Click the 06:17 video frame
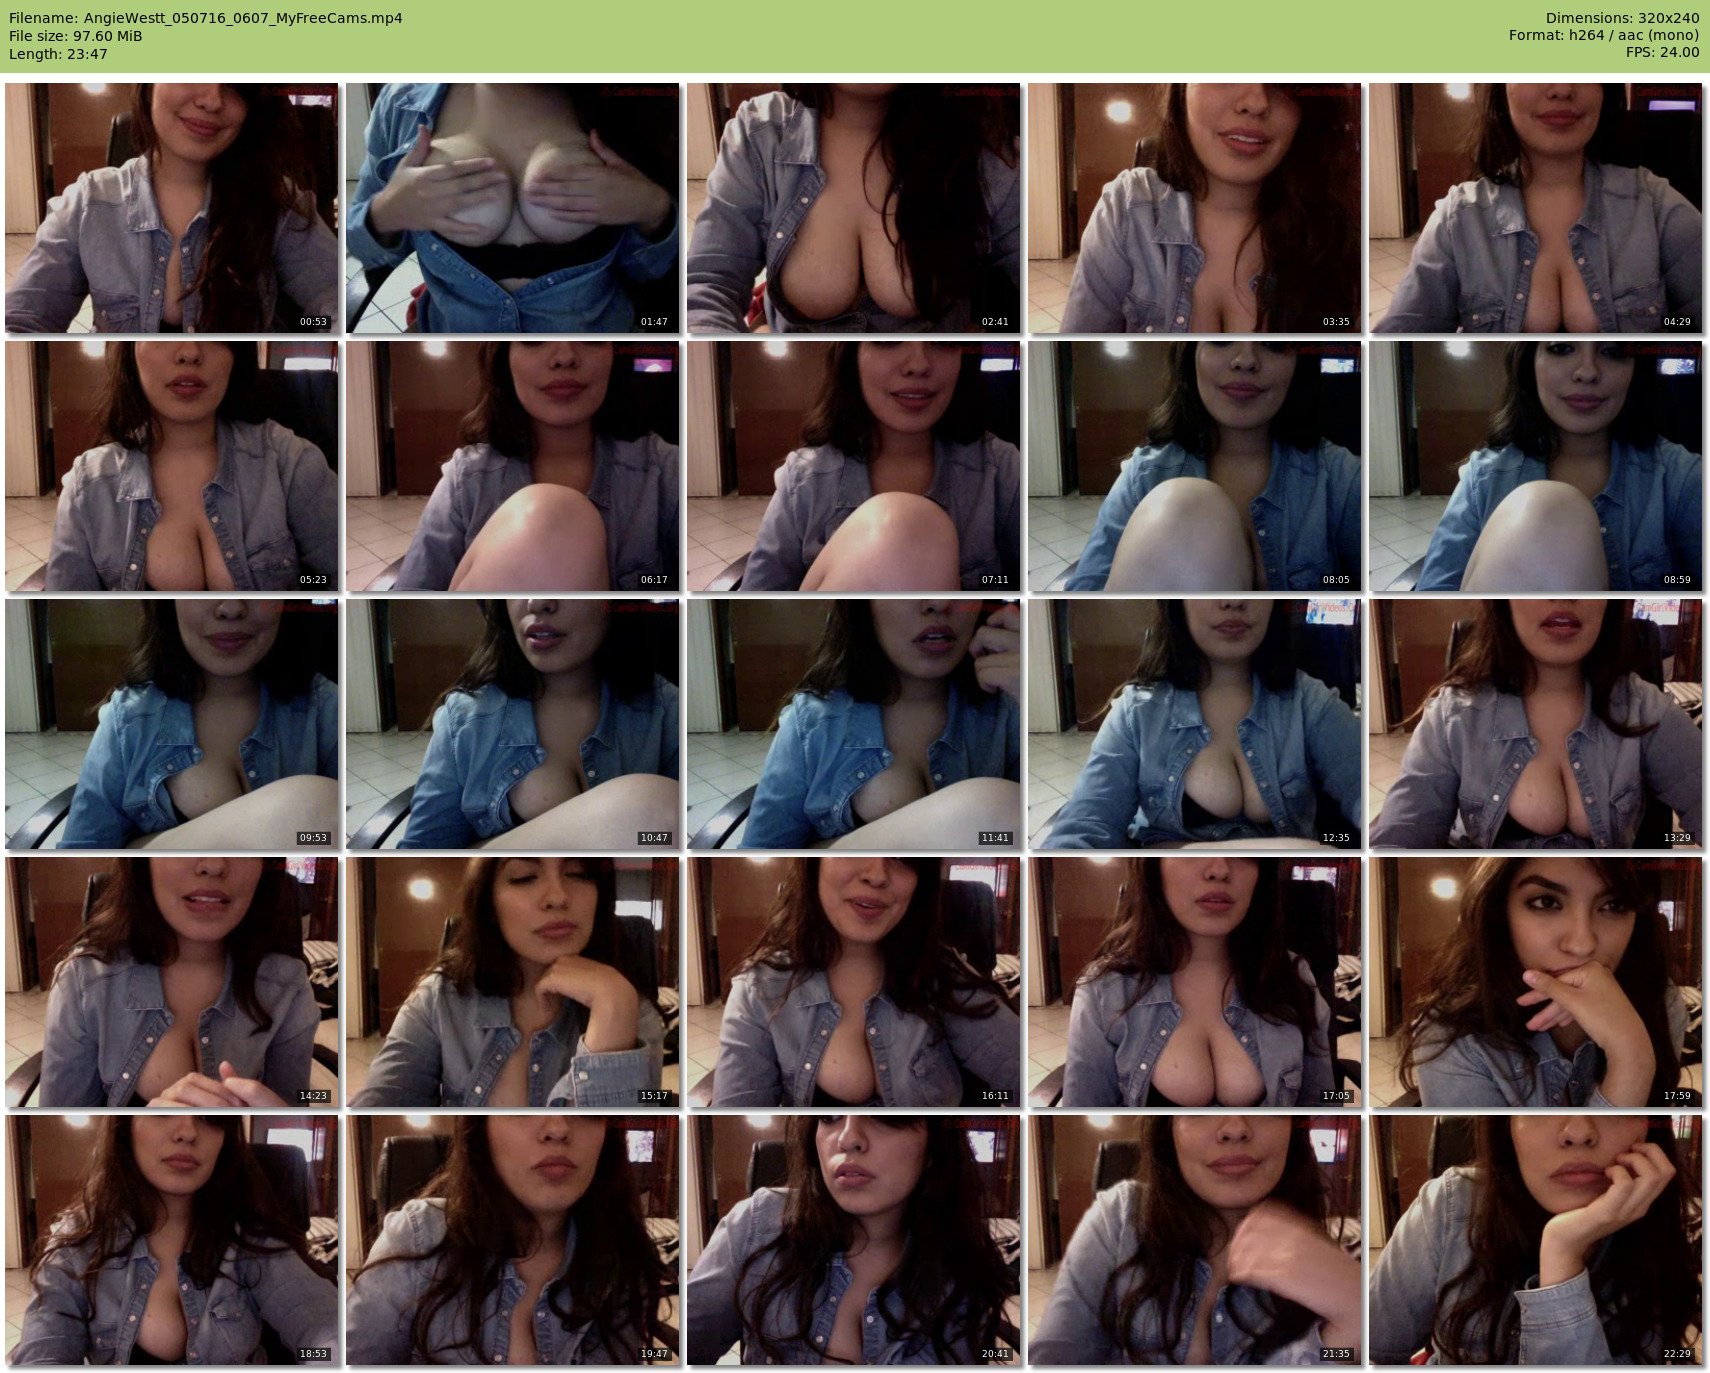 (512, 466)
